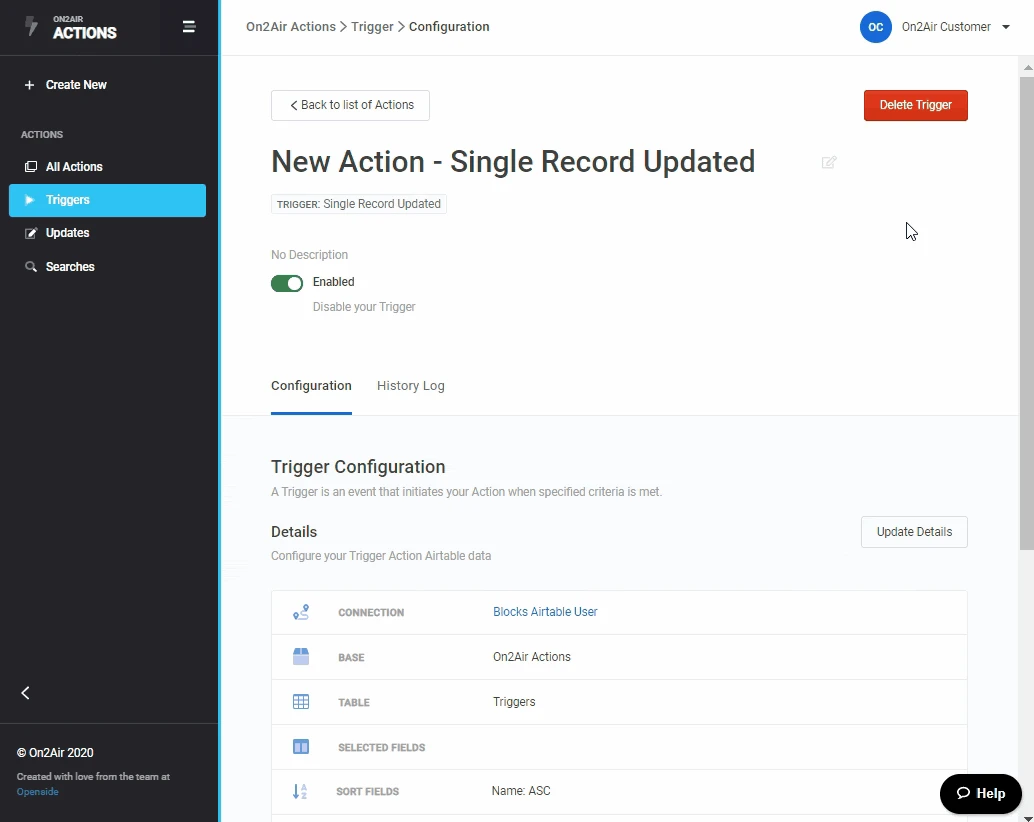Open the Updates menu item in sidebar
Screen dimensions: 1034x822
pyautogui.click(x=67, y=233)
